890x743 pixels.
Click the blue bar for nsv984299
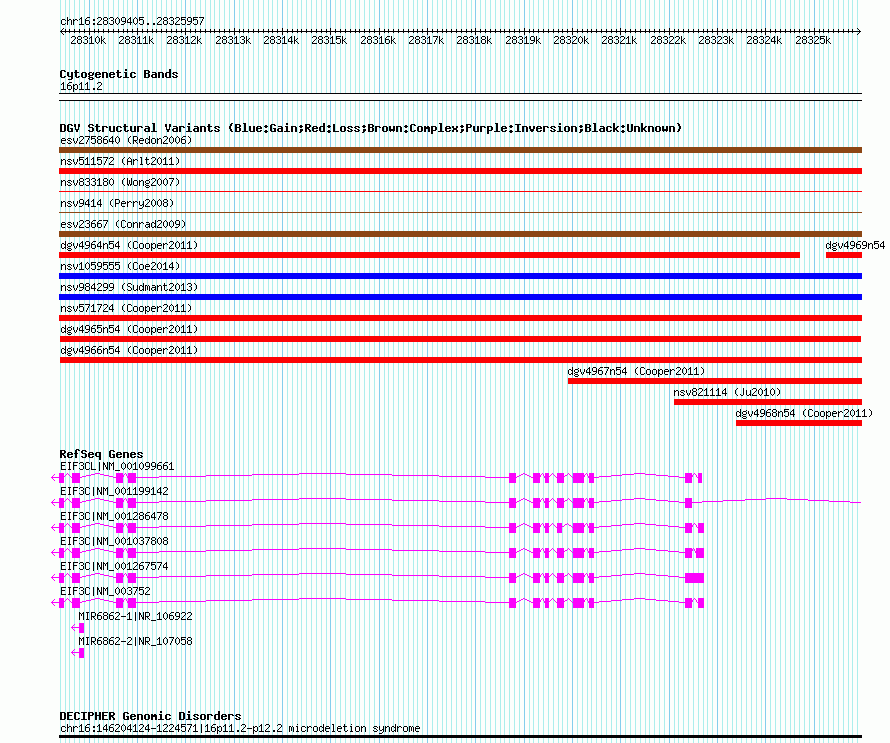[460, 297]
